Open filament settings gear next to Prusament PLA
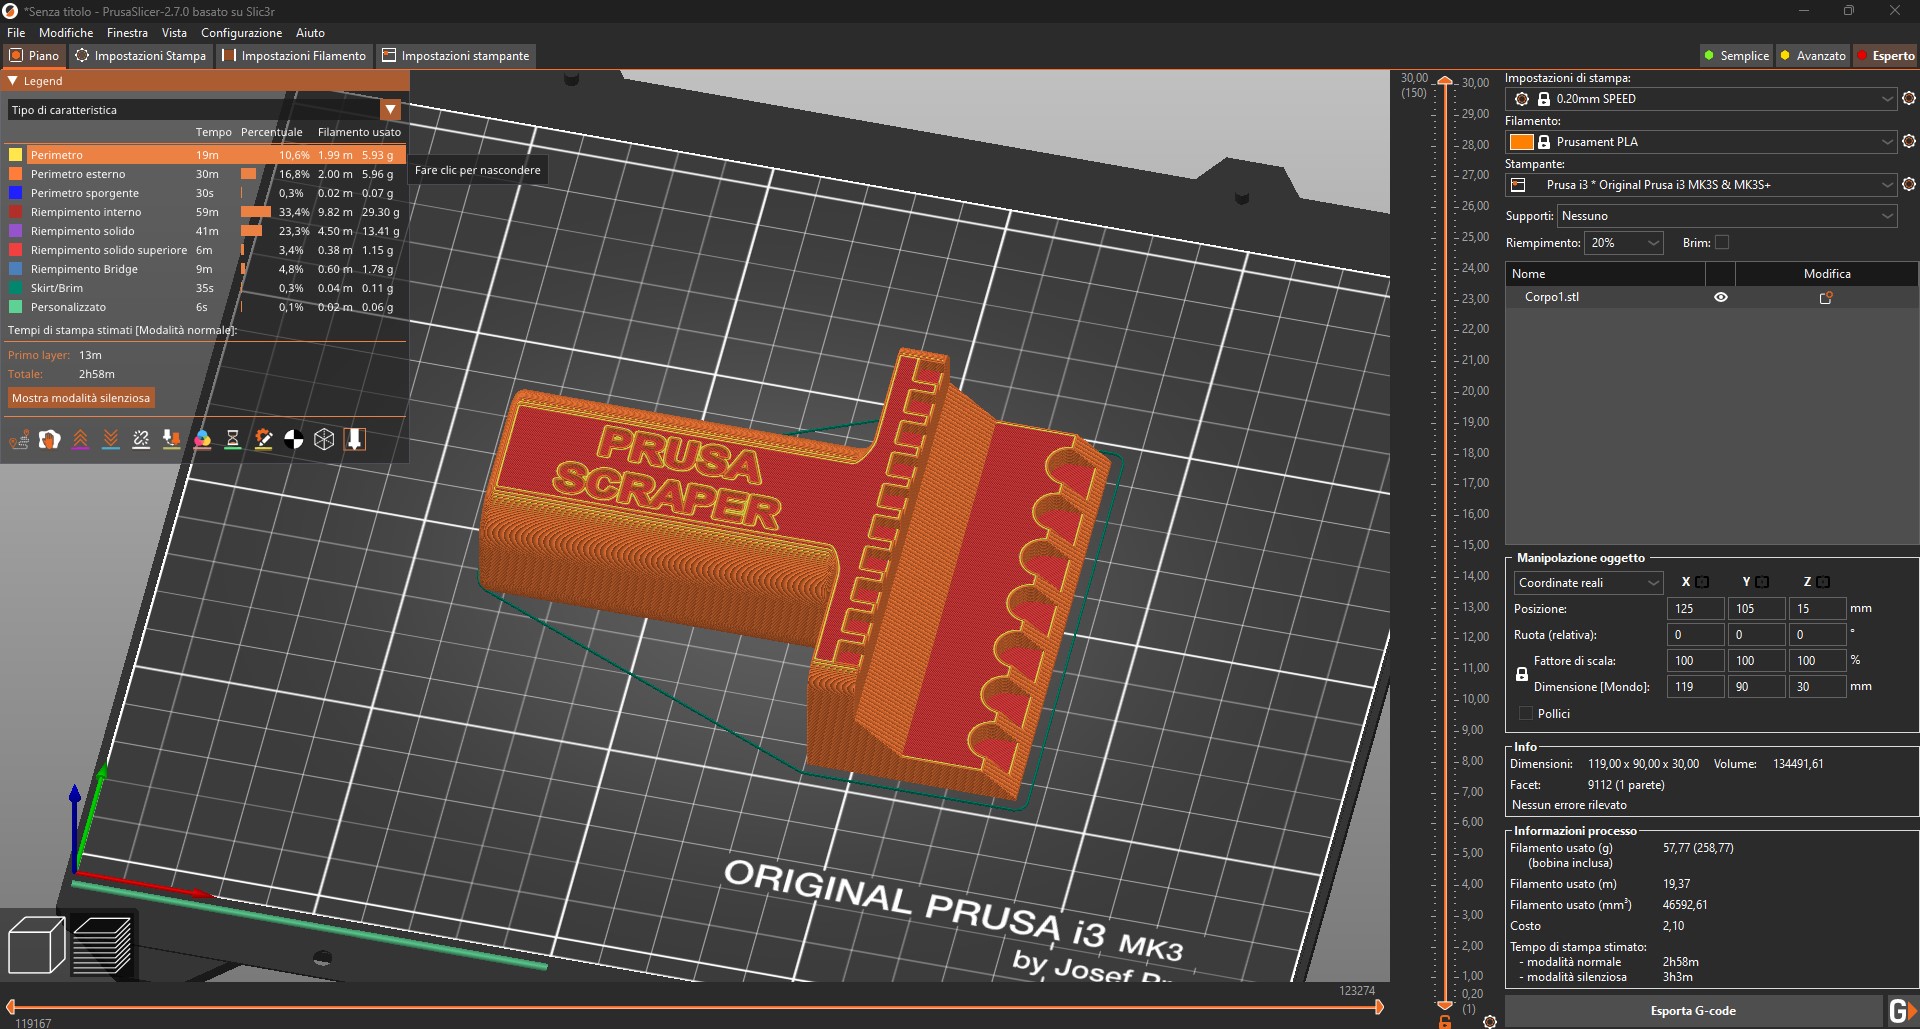Viewport: 1920px width, 1029px height. tap(1909, 142)
